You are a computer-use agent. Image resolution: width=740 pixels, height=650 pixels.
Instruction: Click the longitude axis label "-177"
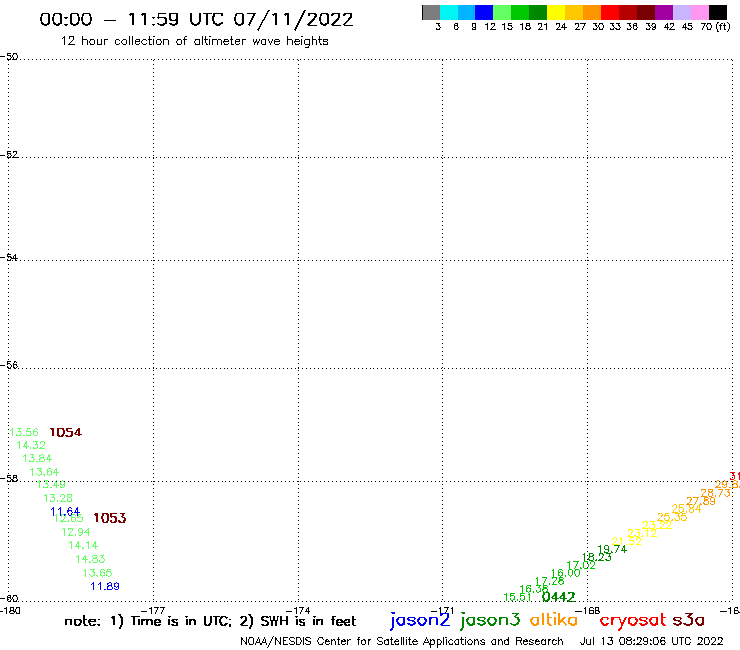point(153,610)
